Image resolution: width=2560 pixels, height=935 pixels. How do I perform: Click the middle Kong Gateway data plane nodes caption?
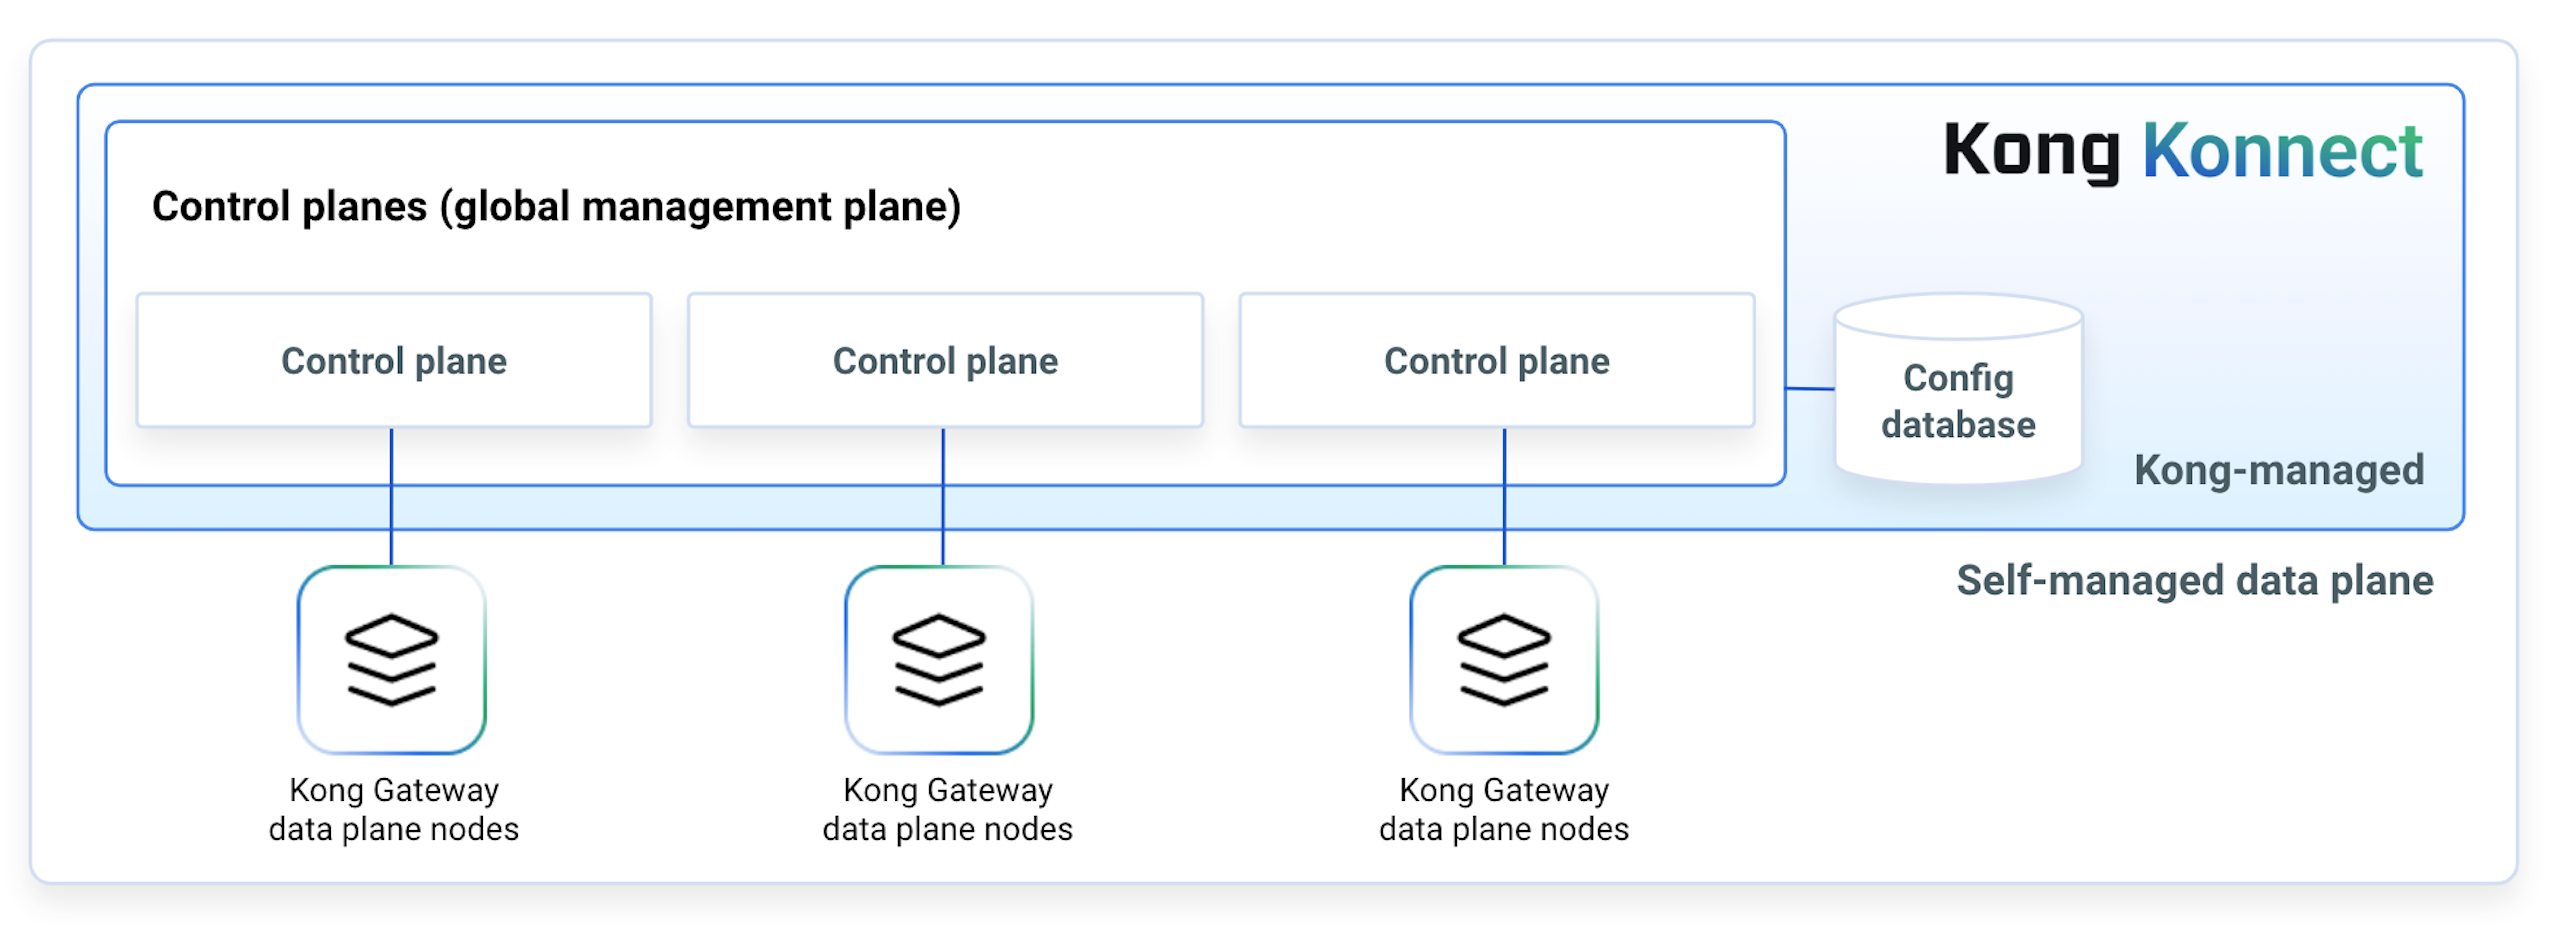(x=947, y=809)
